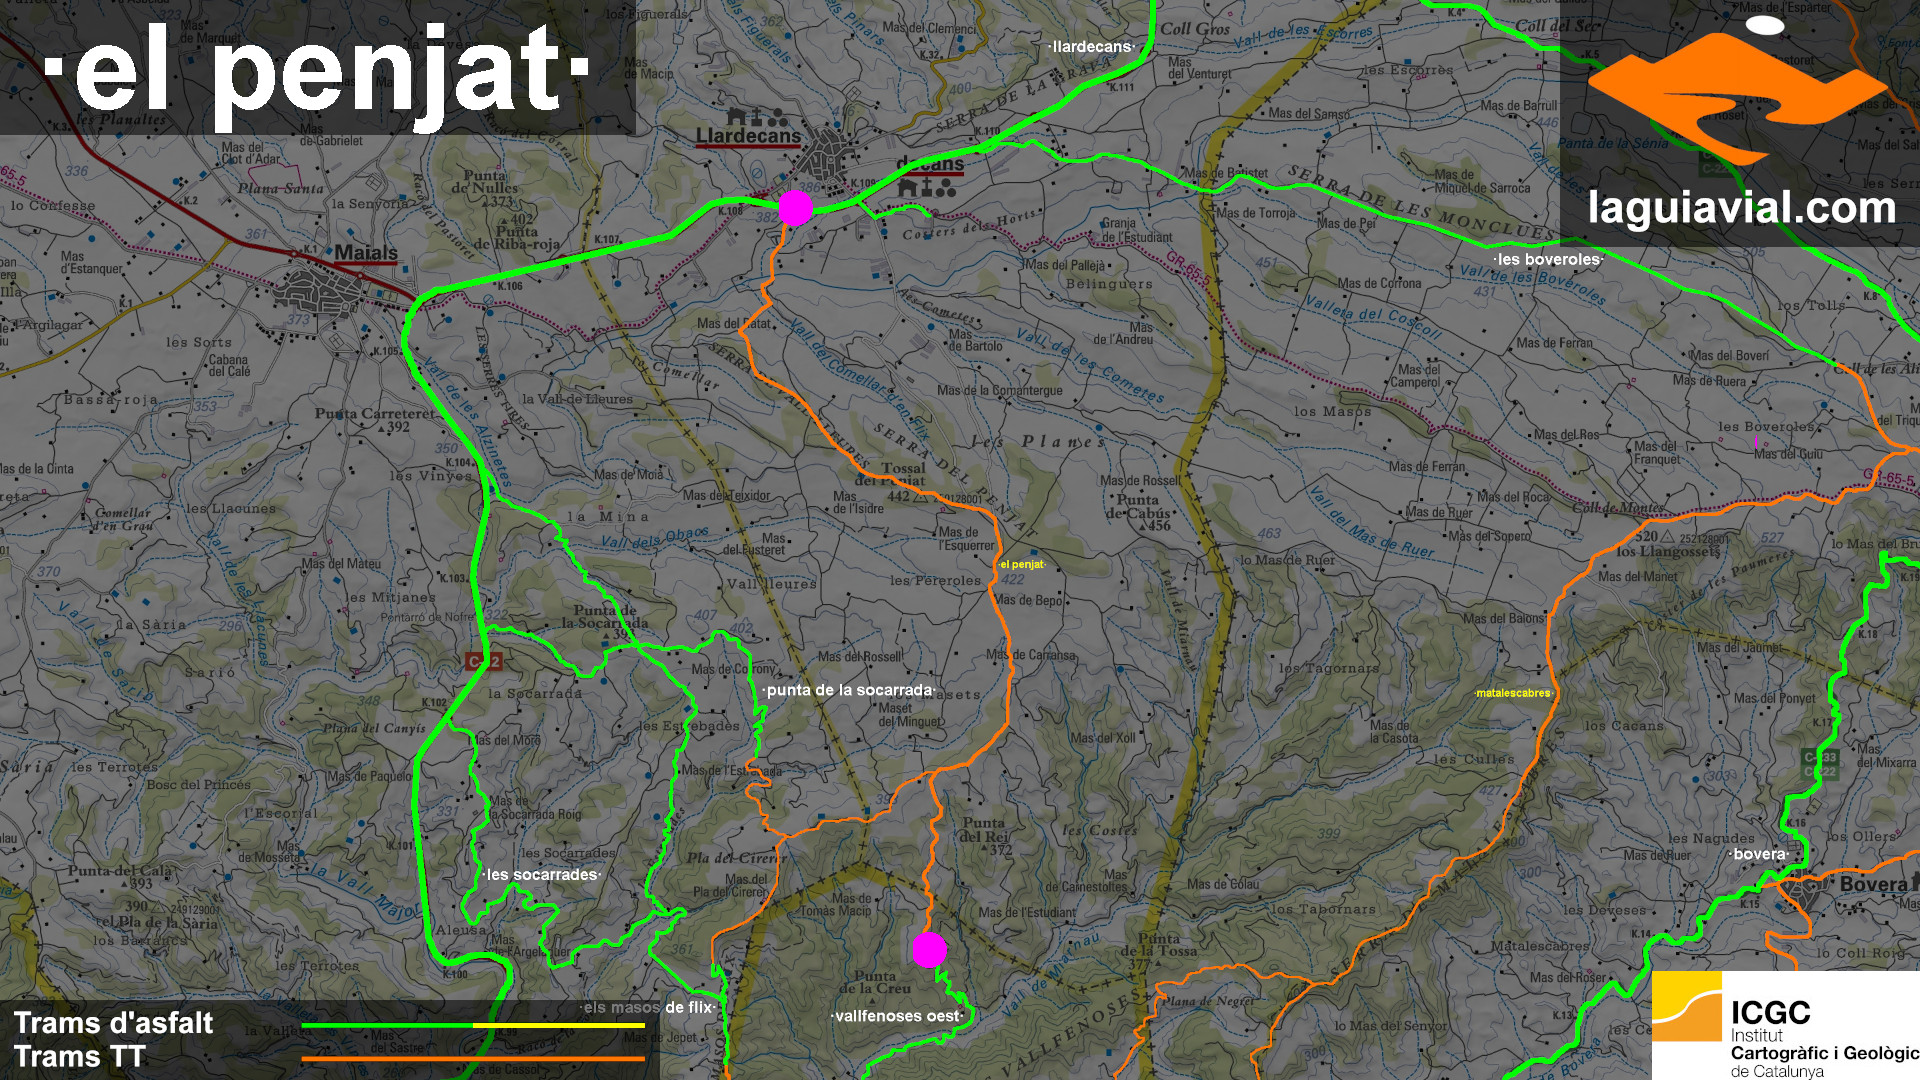Click the yellow 'el penjat' map label
The height and width of the screenshot is (1080, 1920).
[1021, 565]
